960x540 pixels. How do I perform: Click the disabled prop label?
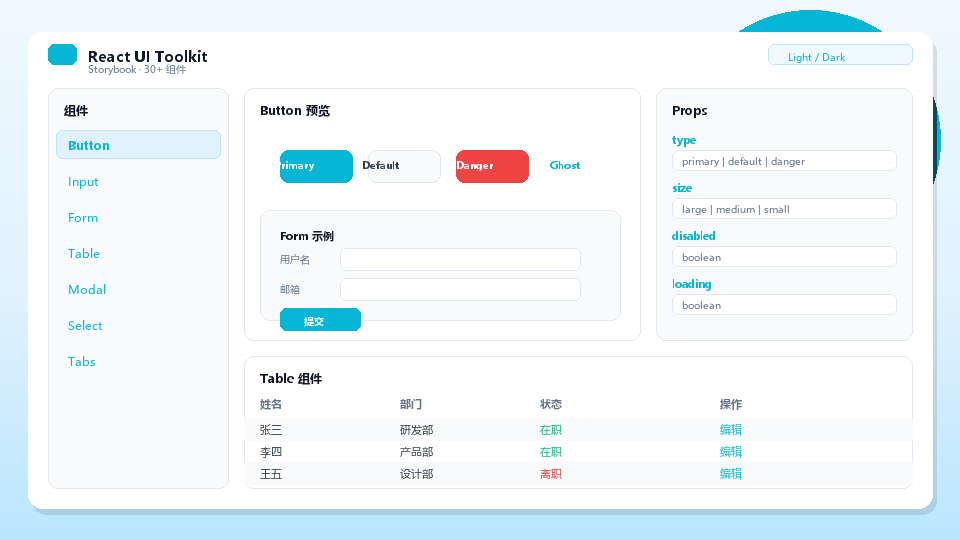pos(694,236)
